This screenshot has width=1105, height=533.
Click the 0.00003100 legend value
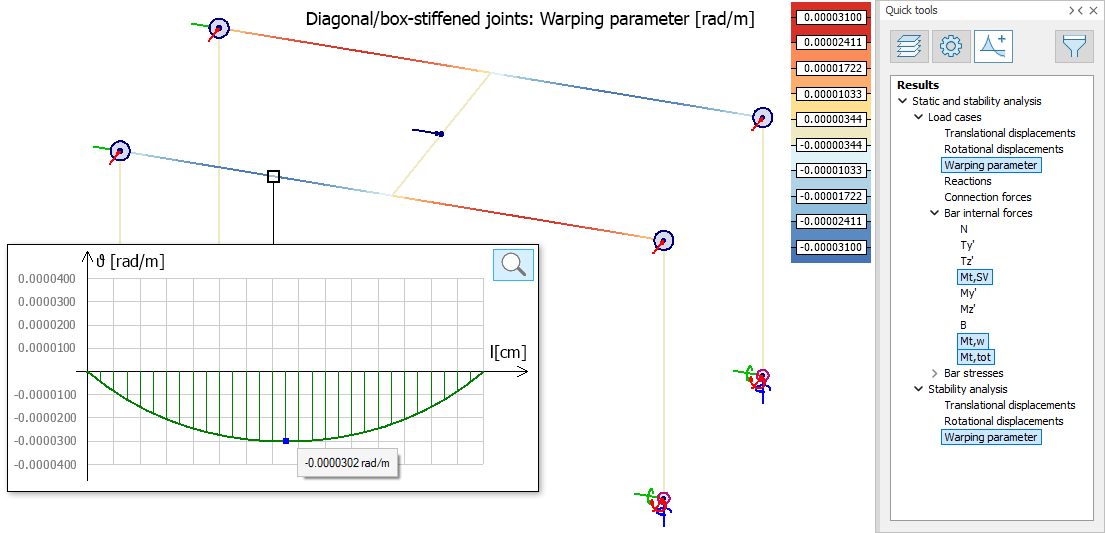pos(831,16)
